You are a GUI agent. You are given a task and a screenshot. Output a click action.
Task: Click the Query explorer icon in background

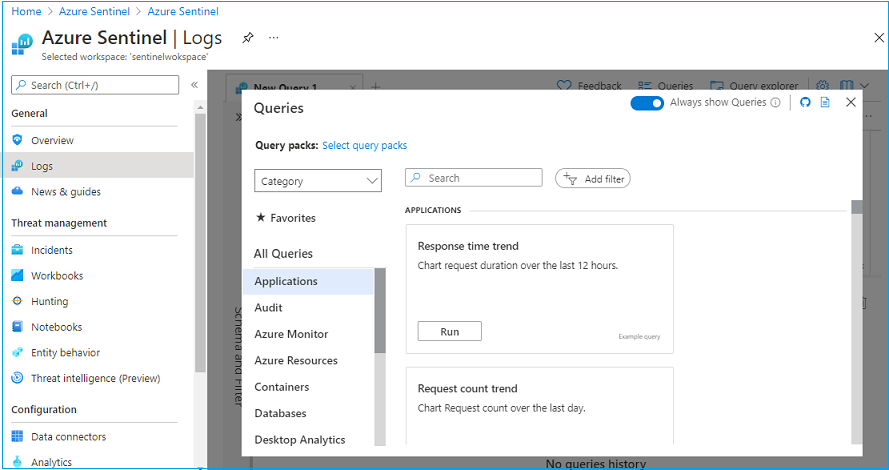717,86
